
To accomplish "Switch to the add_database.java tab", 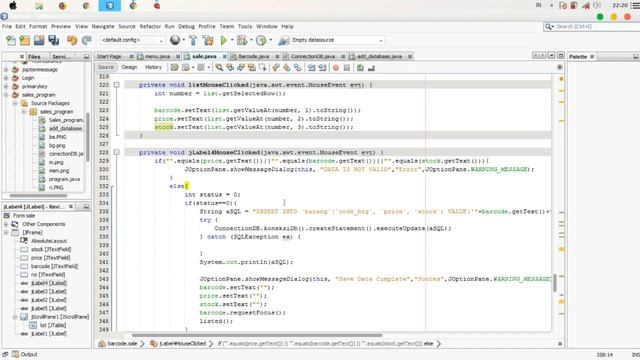I will pos(379,56).
